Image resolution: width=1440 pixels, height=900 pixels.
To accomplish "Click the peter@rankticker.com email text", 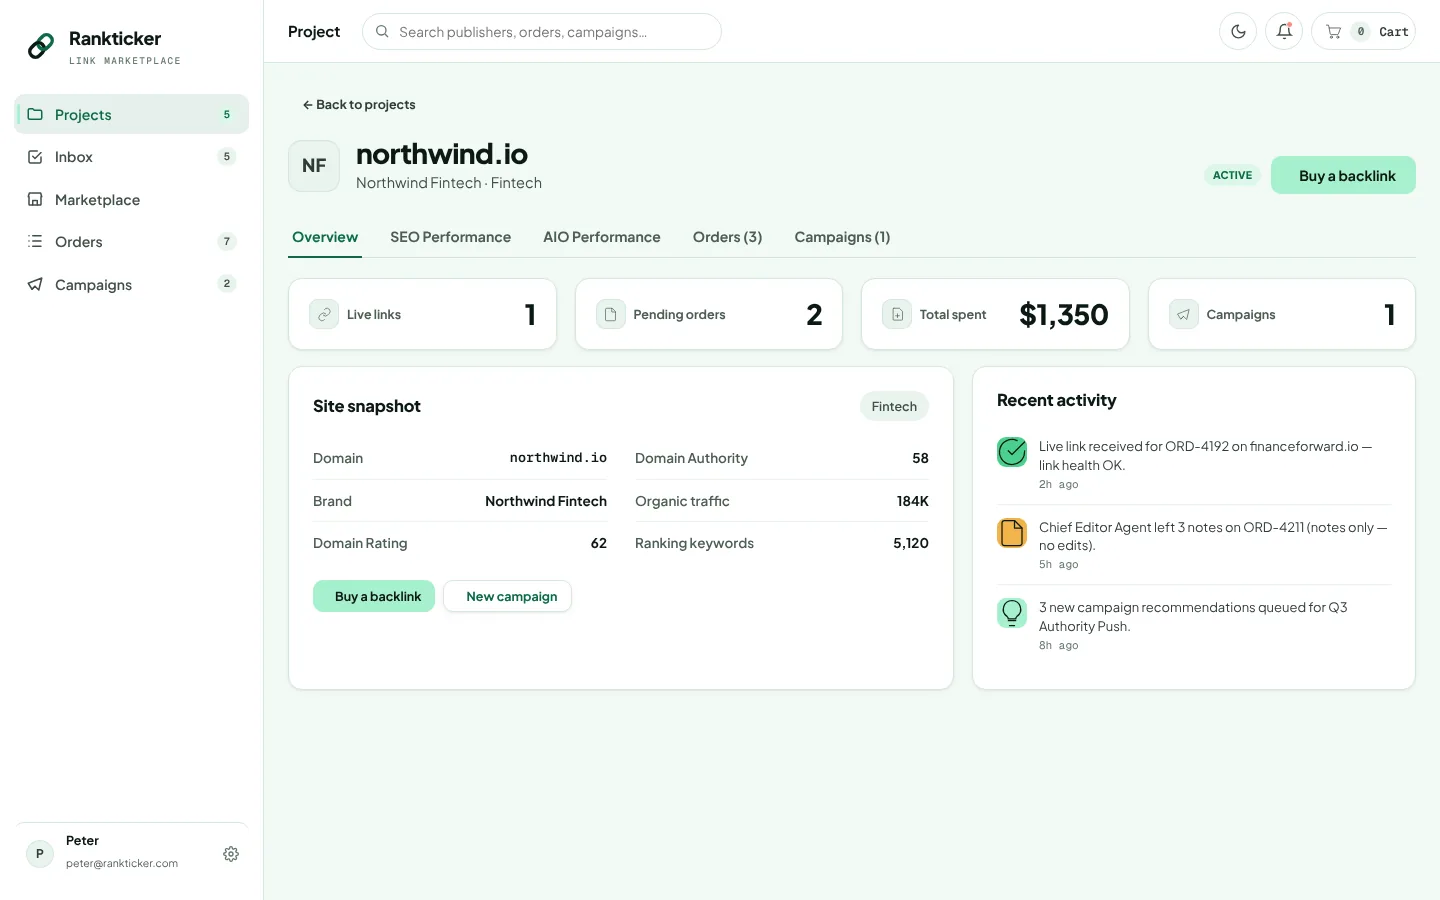I will pyautogui.click(x=122, y=863).
